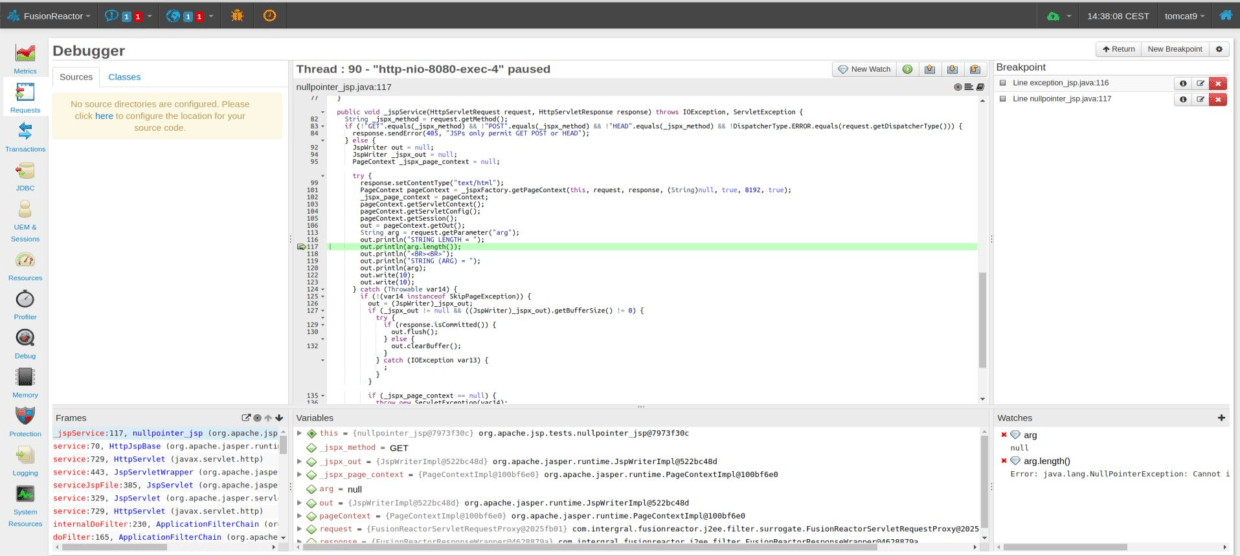Open the Profiler sidebar icon
This screenshot has height=556, width=1240.
(x=25, y=303)
